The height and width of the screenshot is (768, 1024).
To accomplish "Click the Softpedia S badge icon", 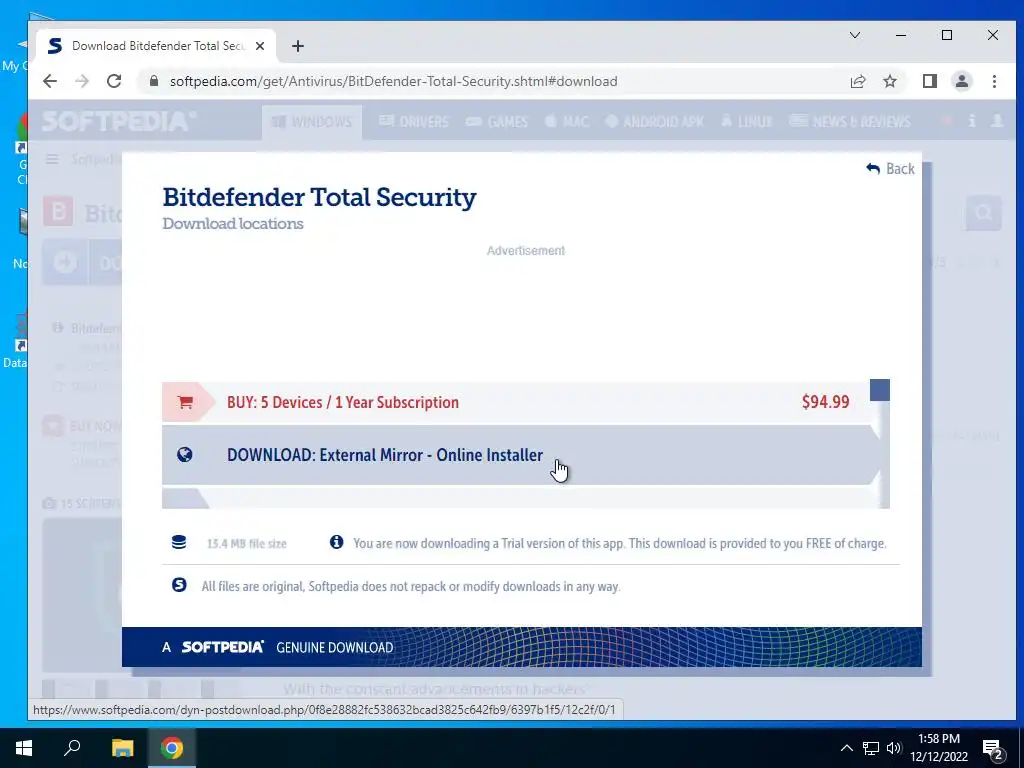I will (179, 585).
